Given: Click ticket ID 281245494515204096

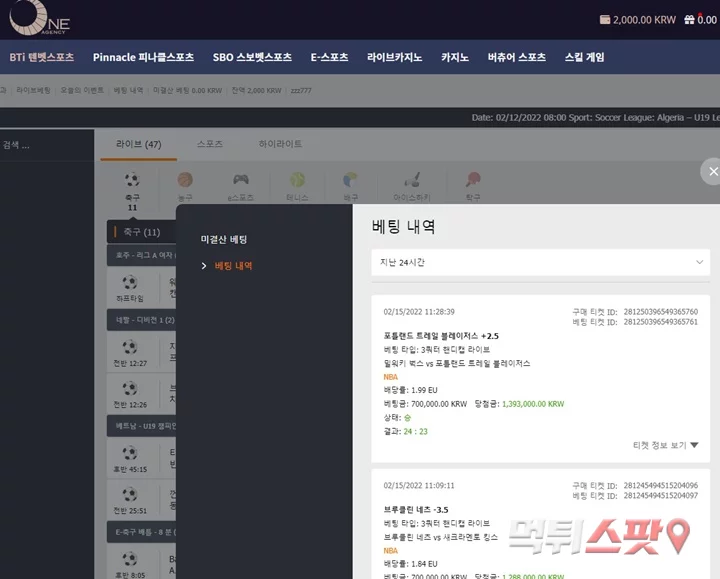Looking at the screenshot, I should 660,485.
